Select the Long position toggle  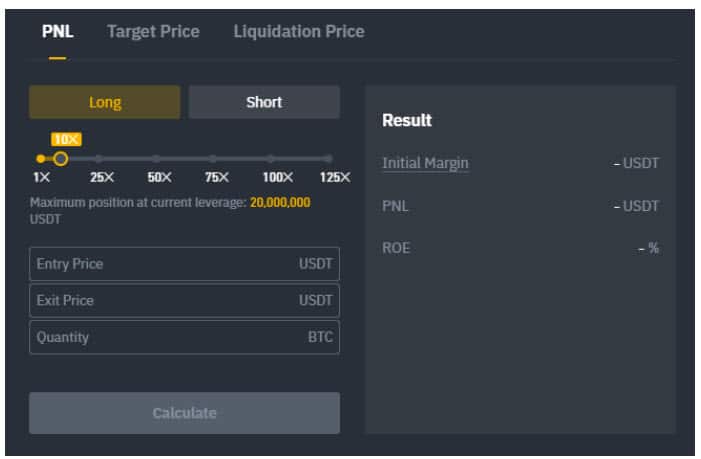tap(105, 102)
